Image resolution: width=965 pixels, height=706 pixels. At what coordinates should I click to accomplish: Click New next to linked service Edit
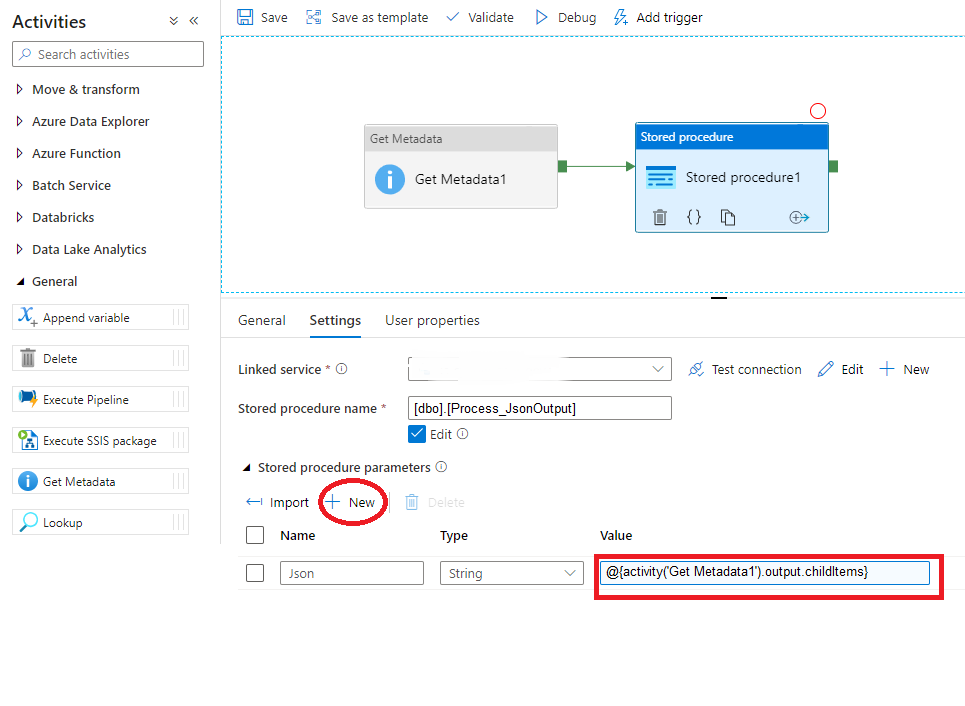click(904, 369)
